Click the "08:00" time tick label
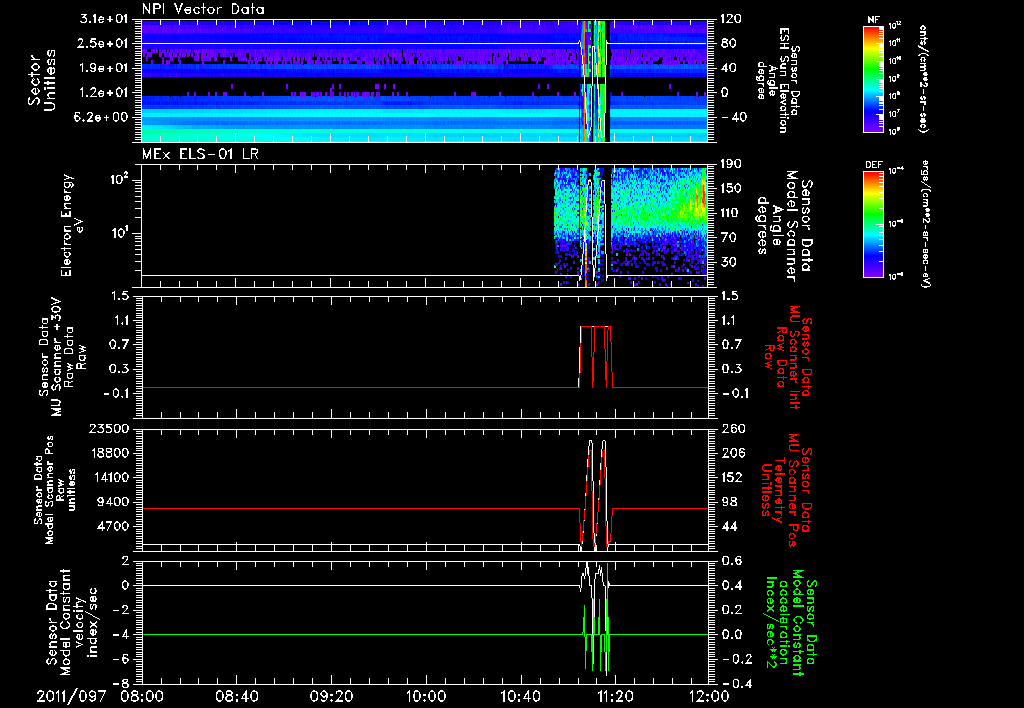Viewport: 1024px width, 708px height. [142, 696]
